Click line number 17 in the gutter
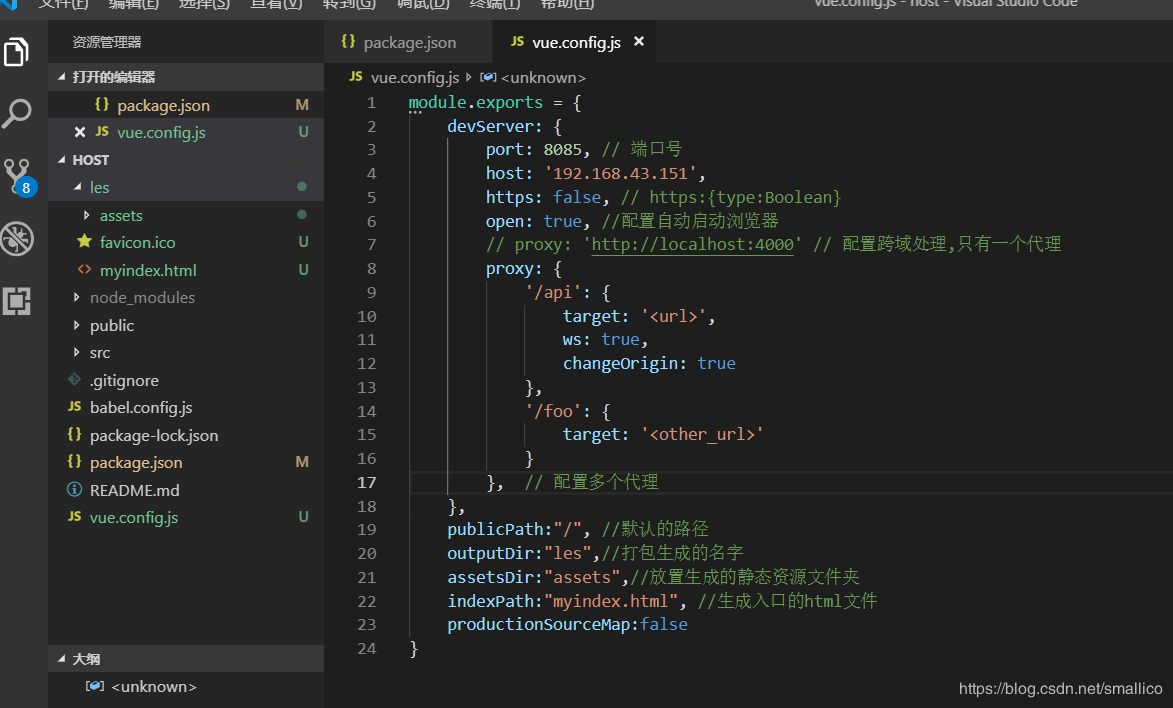Image resolution: width=1173 pixels, height=708 pixels. point(367,483)
